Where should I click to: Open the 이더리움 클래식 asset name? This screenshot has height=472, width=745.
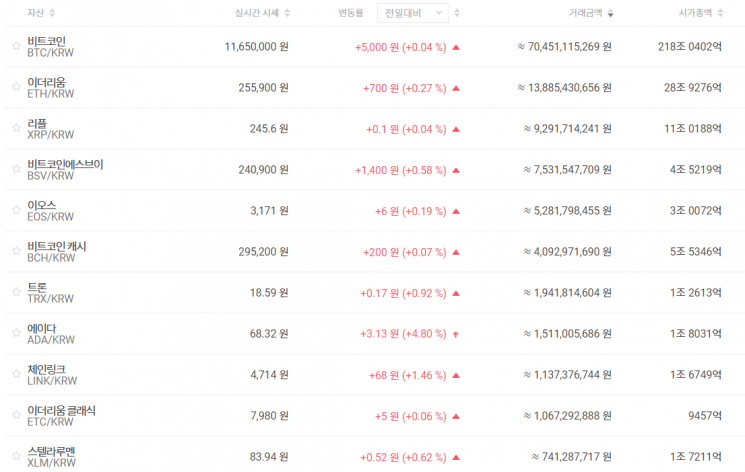coord(61,410)
